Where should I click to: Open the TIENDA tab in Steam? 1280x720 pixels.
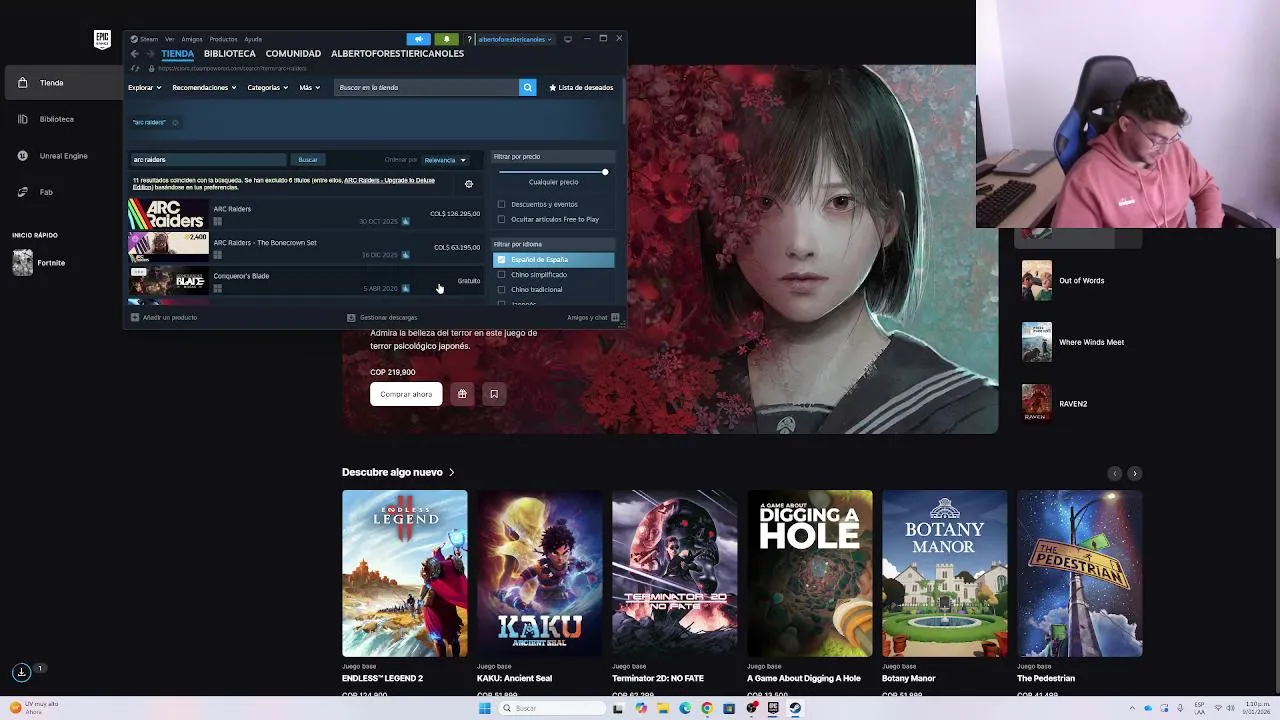point(178,53)
